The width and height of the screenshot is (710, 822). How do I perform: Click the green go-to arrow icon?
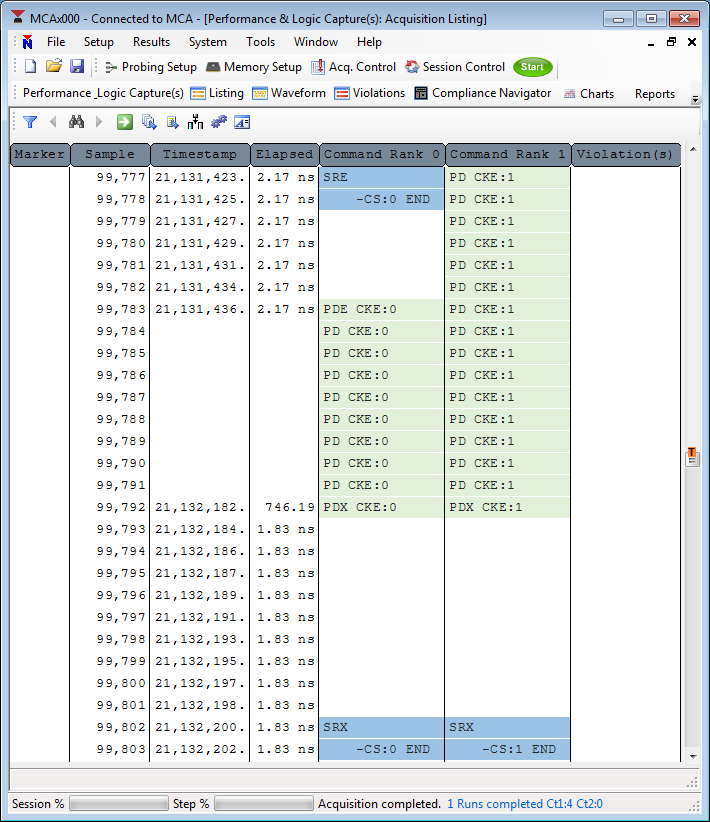point(125,122)
